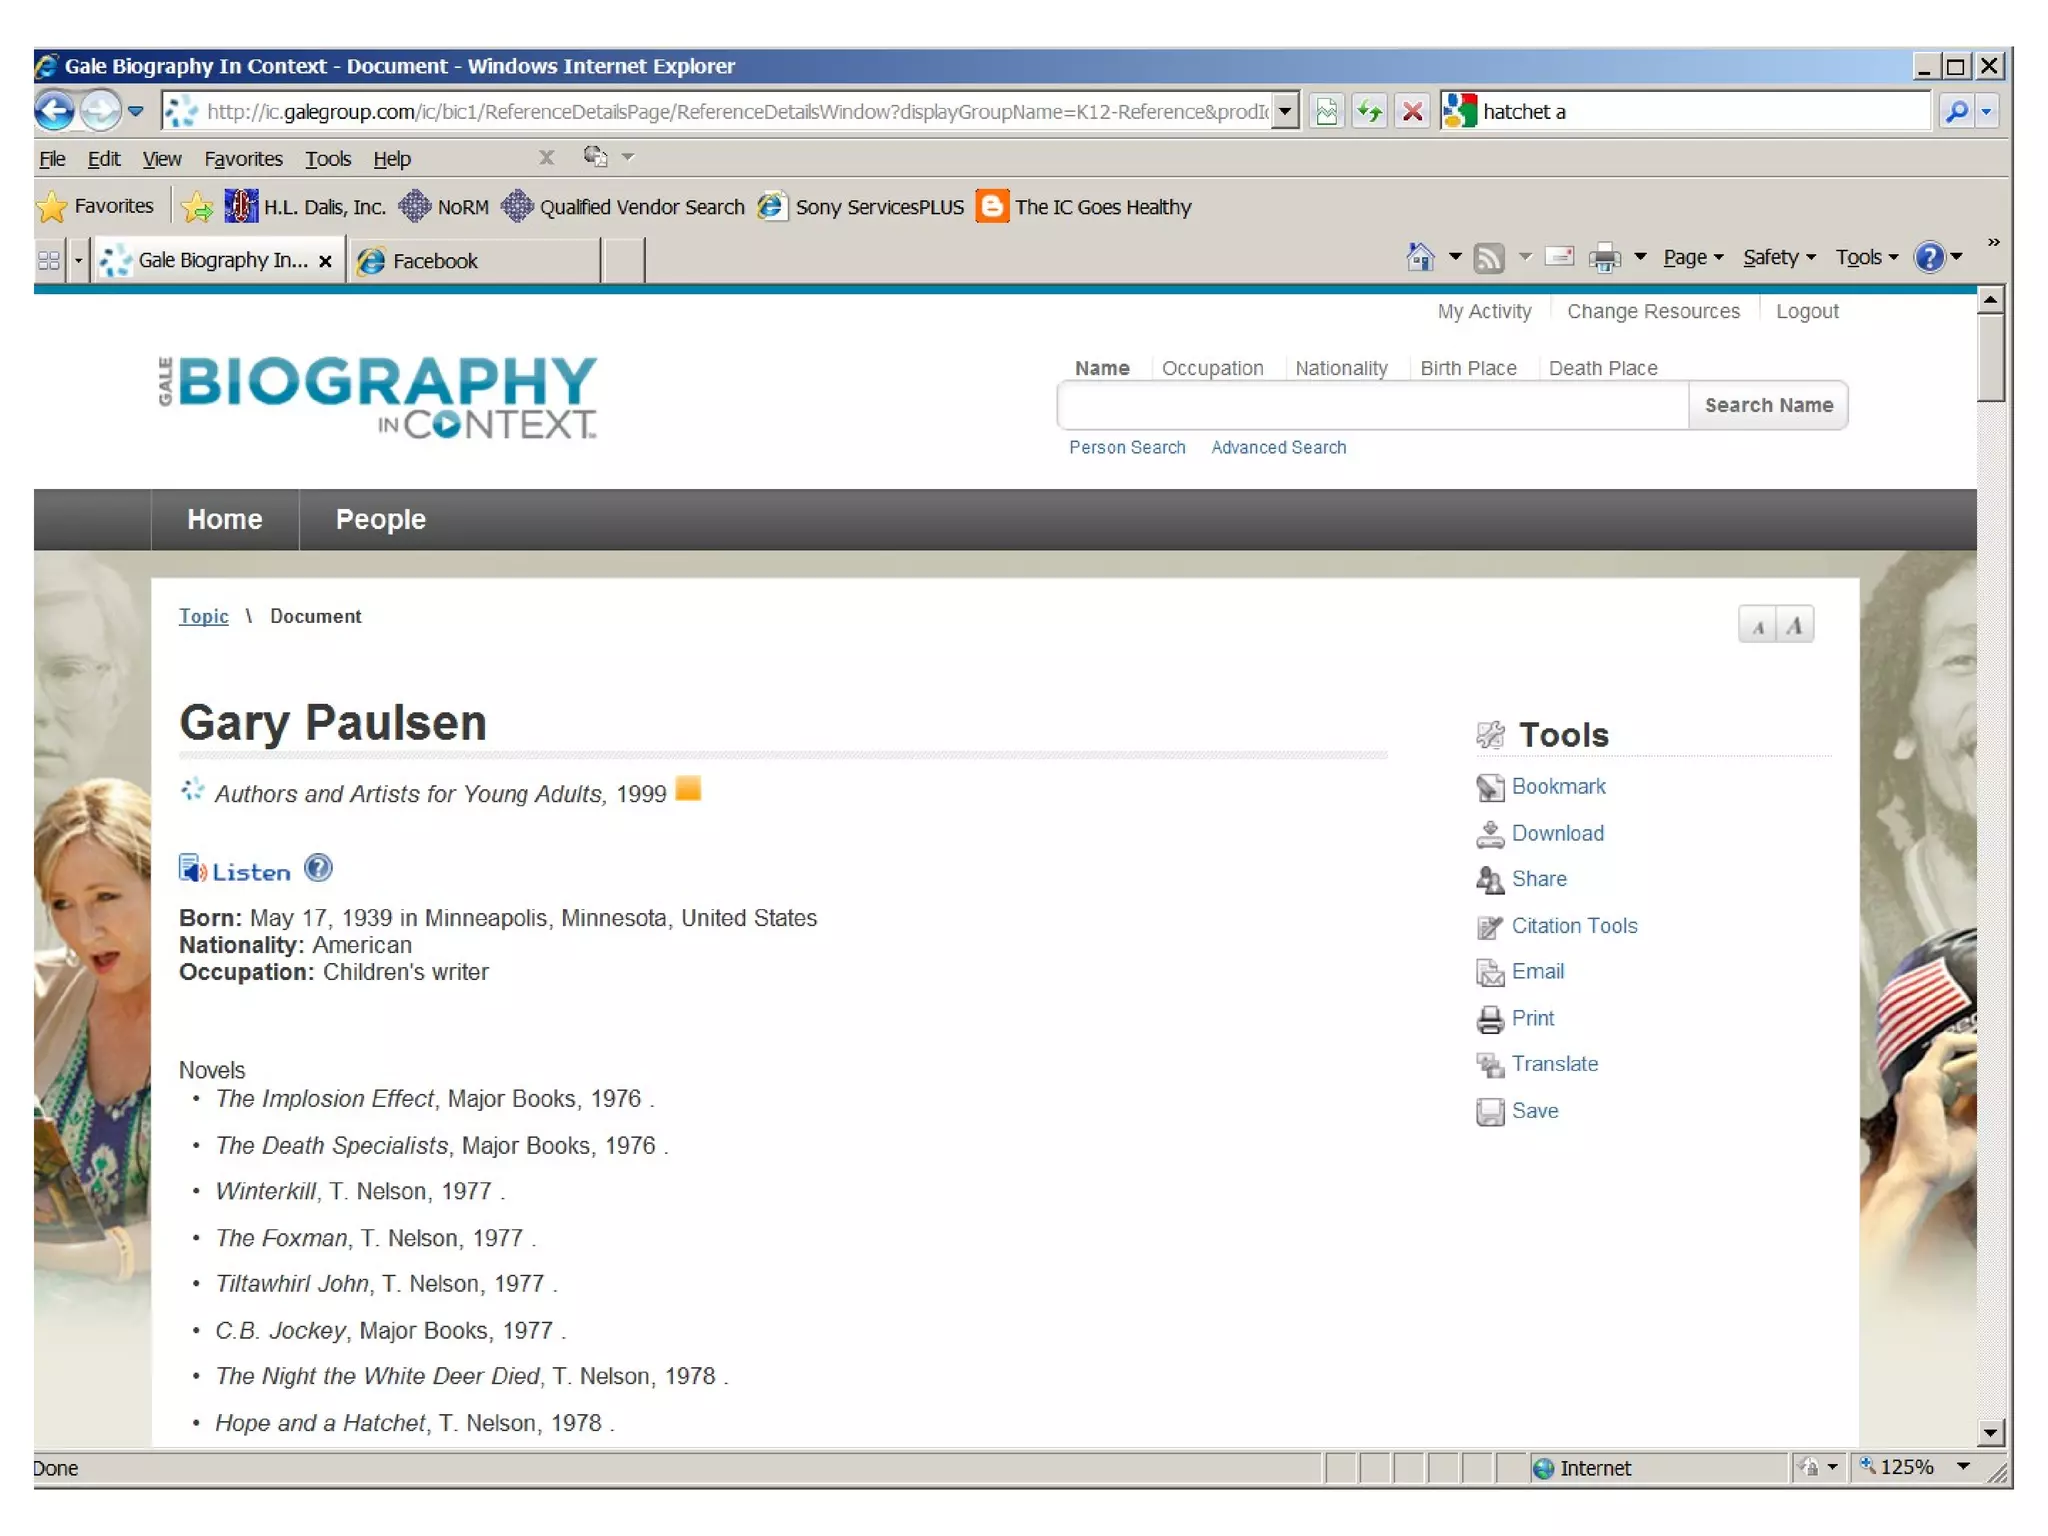Expand the address bar URL dropdown

click(x=1286, y=111)
